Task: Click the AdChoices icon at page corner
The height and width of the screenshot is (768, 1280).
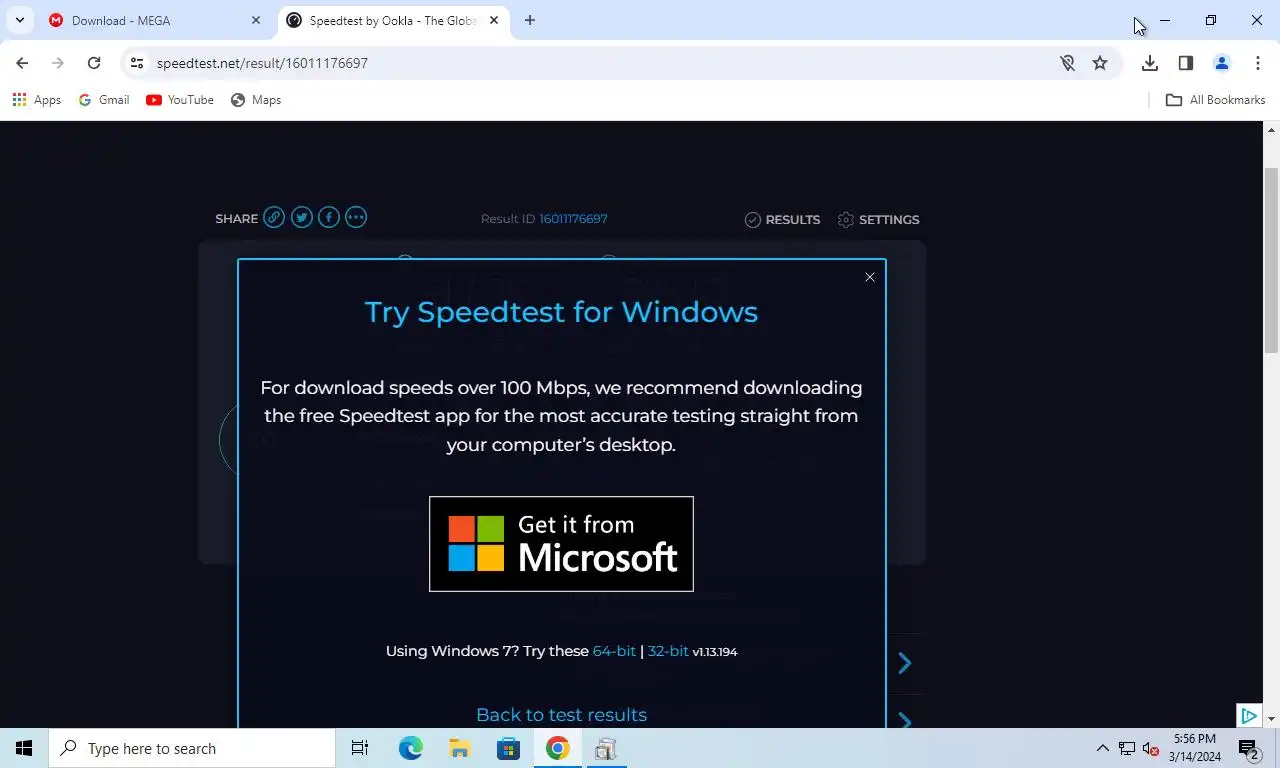Action: click(1248, 716)
